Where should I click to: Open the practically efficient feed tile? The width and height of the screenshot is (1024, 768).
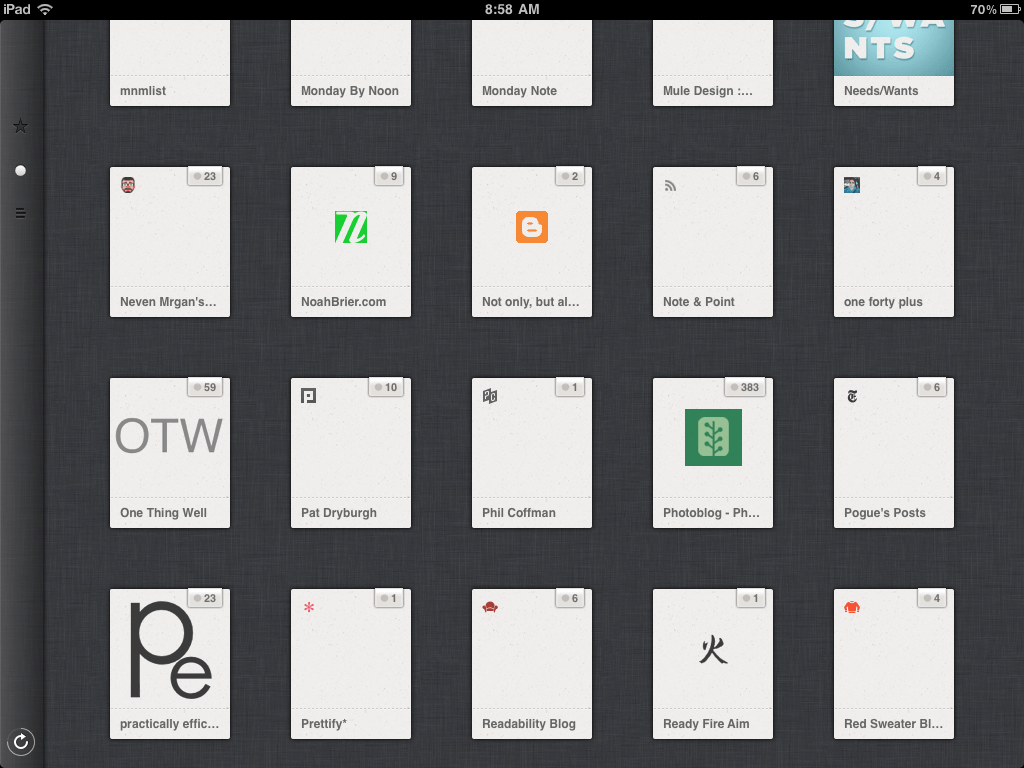(x=169, y=663)
